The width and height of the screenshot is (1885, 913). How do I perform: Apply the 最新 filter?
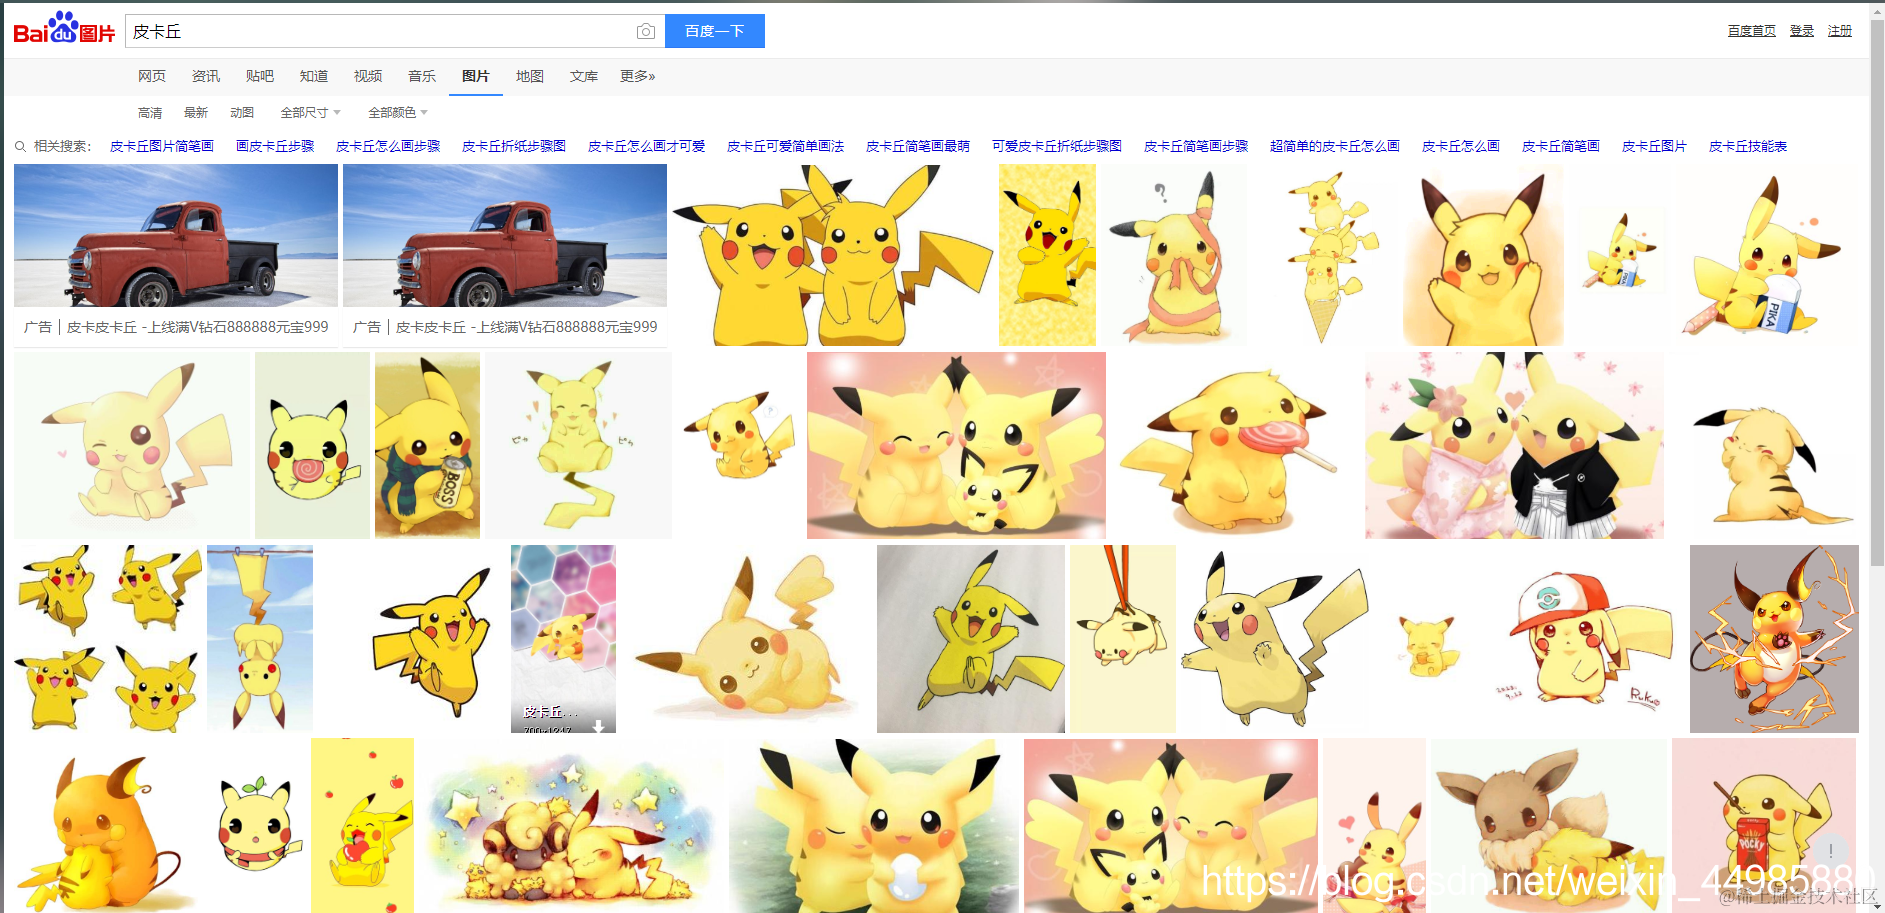[x=196, y=113]
